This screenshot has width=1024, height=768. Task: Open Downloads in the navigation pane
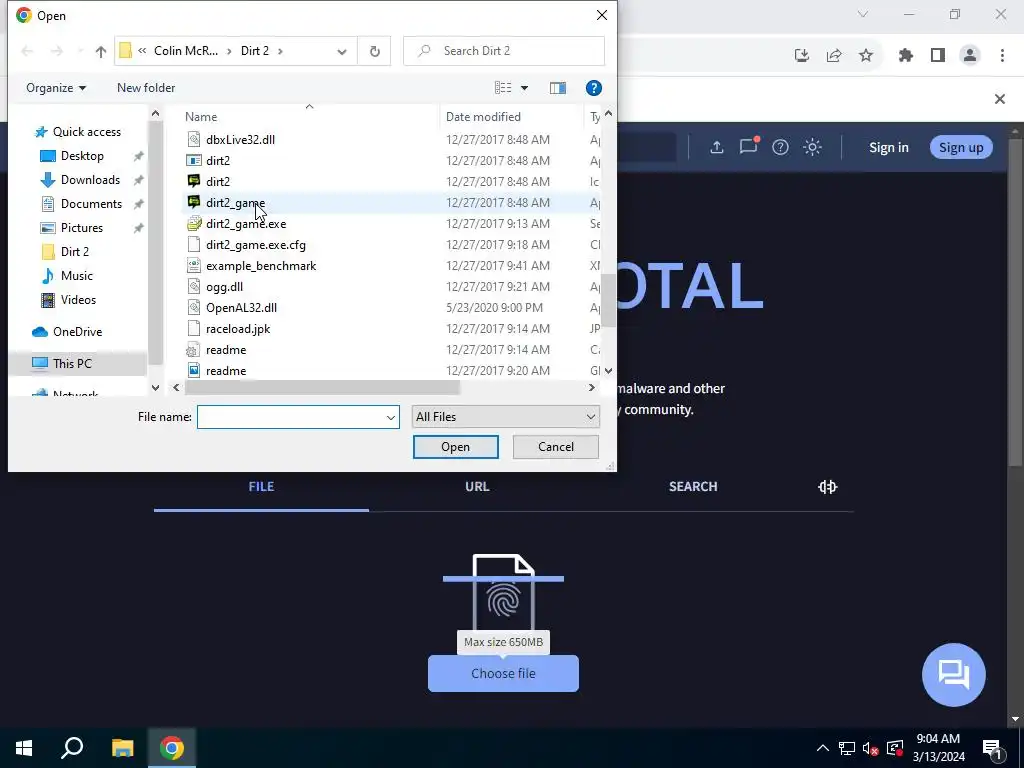pos(90,180)
